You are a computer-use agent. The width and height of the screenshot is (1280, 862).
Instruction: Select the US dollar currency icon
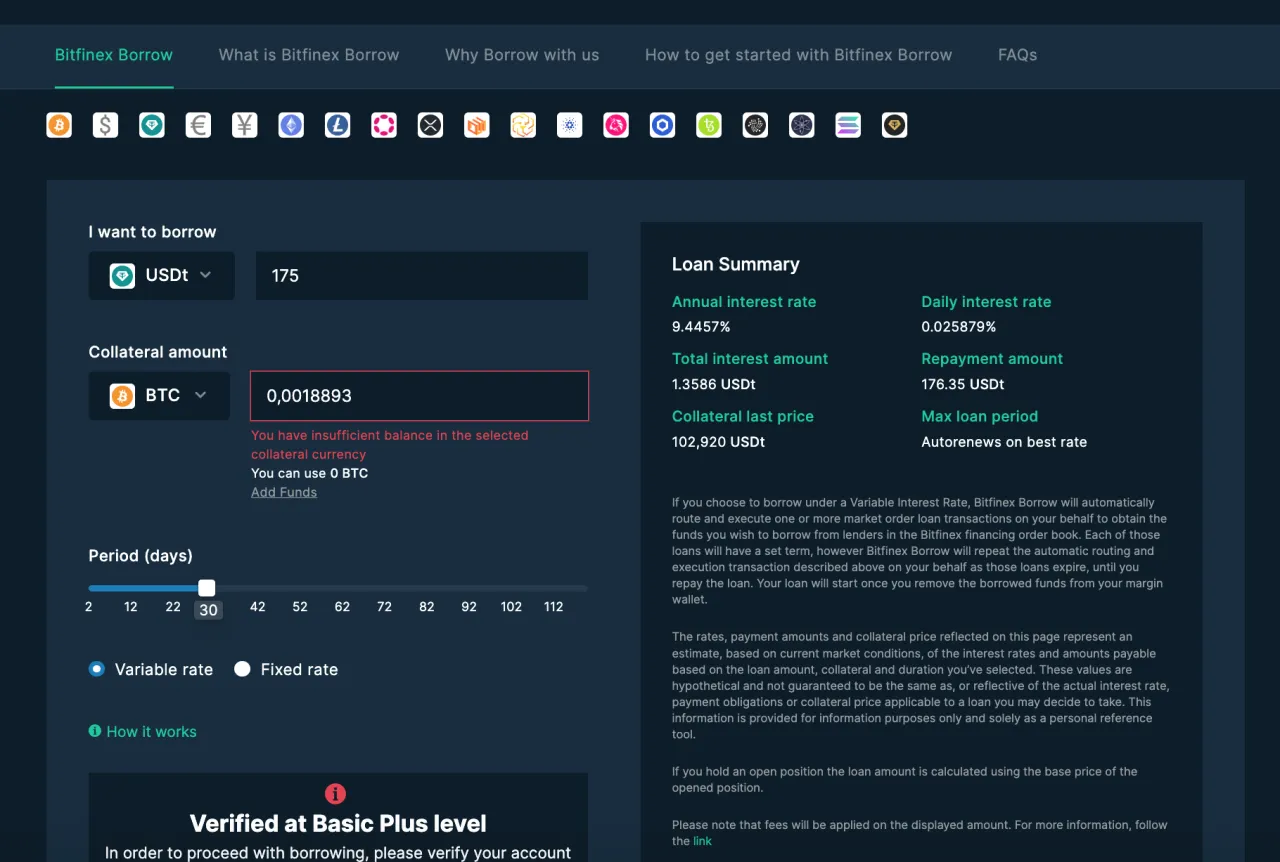click(105, 125)
